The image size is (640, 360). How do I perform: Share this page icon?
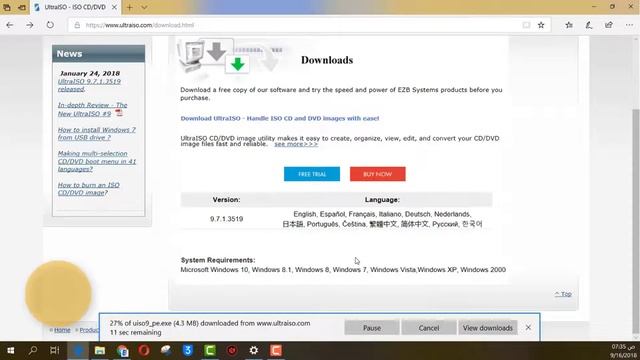click(609, 25)
